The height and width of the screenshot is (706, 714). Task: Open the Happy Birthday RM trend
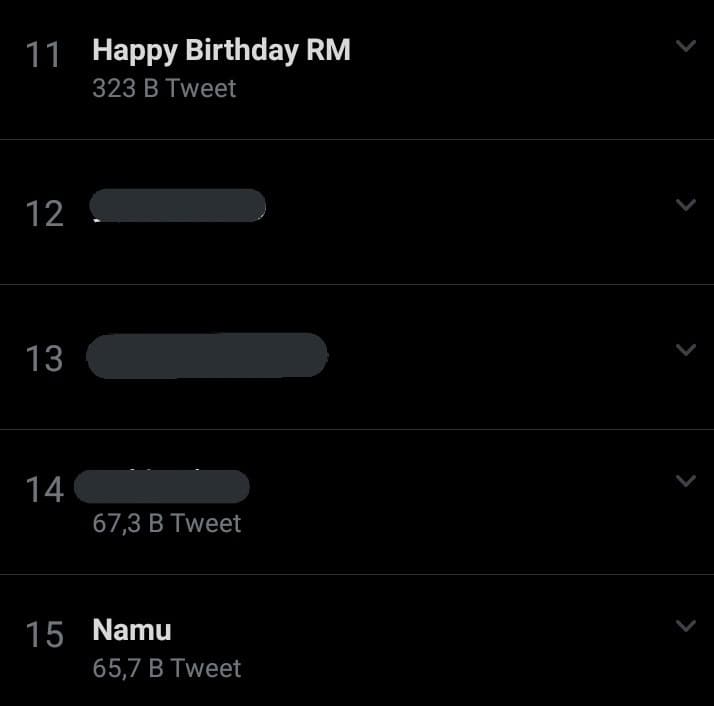tap(221, 50)
